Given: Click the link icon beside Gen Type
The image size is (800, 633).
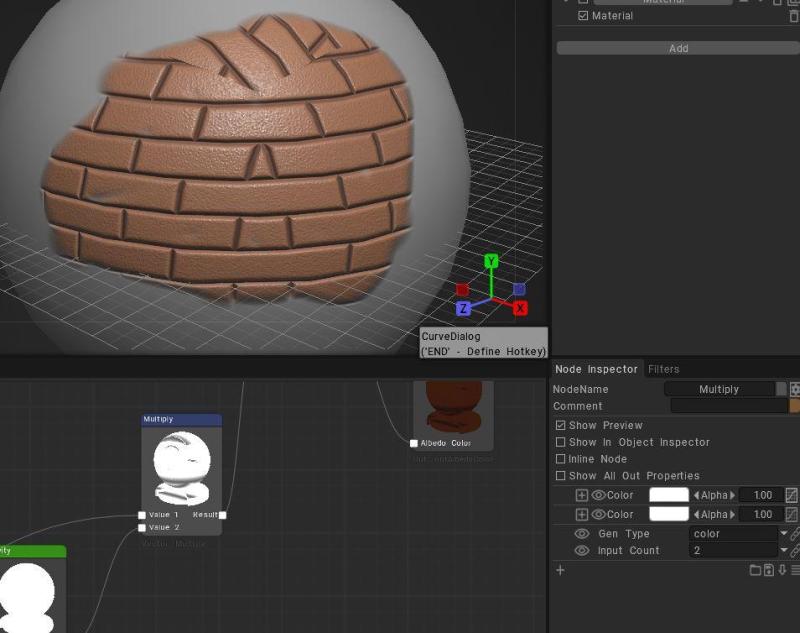Looking at the screenshot, I should [795, 534].
